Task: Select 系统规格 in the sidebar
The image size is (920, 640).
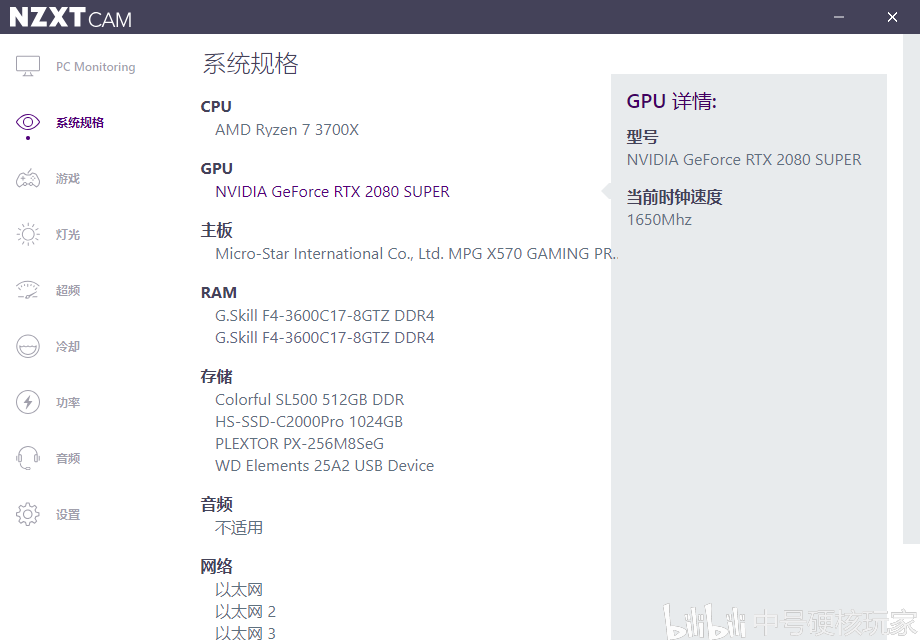Action: click(x=80, y=123)
